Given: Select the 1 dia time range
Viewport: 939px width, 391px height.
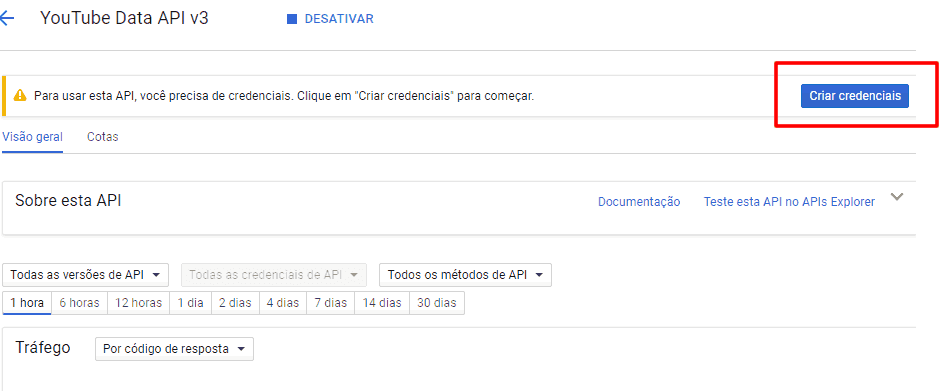Looking at the screenshot, I should point(190,303).
